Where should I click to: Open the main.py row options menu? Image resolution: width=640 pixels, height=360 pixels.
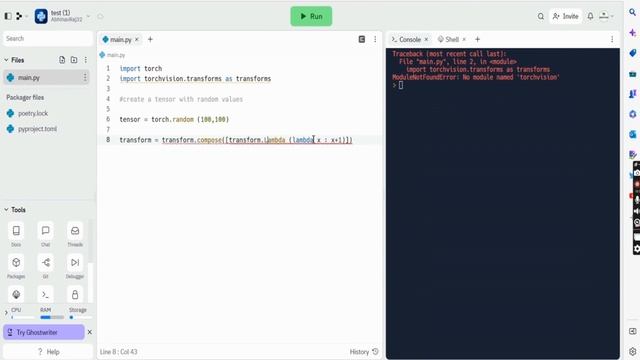85,78
